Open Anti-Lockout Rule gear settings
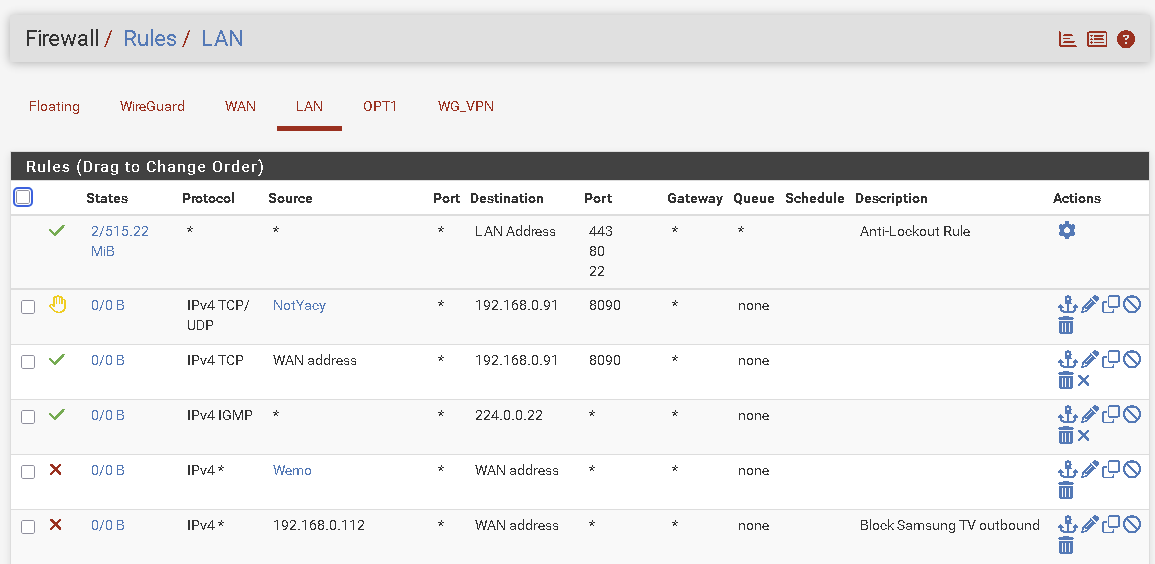The height and width of the screenshot is (564, 1155). tap(1067, 231)
